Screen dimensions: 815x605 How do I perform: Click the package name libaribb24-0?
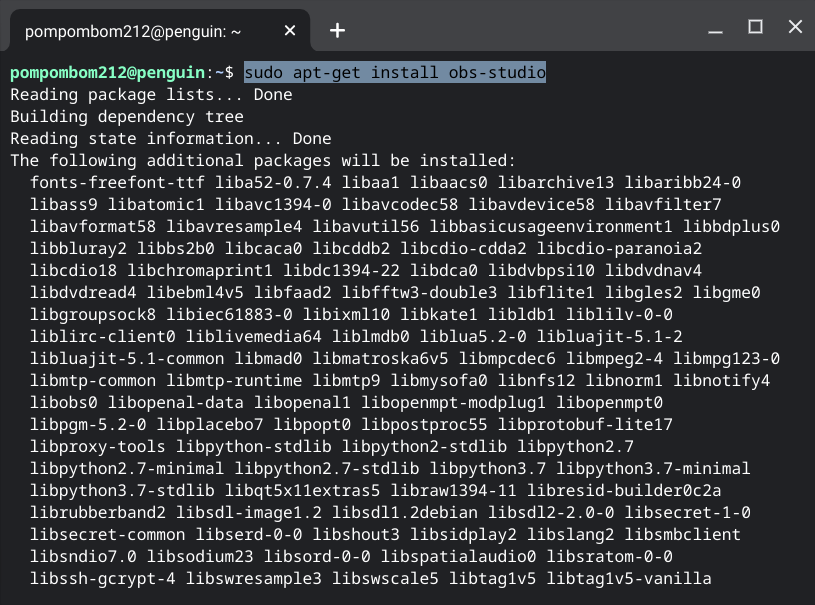point(682,182)
